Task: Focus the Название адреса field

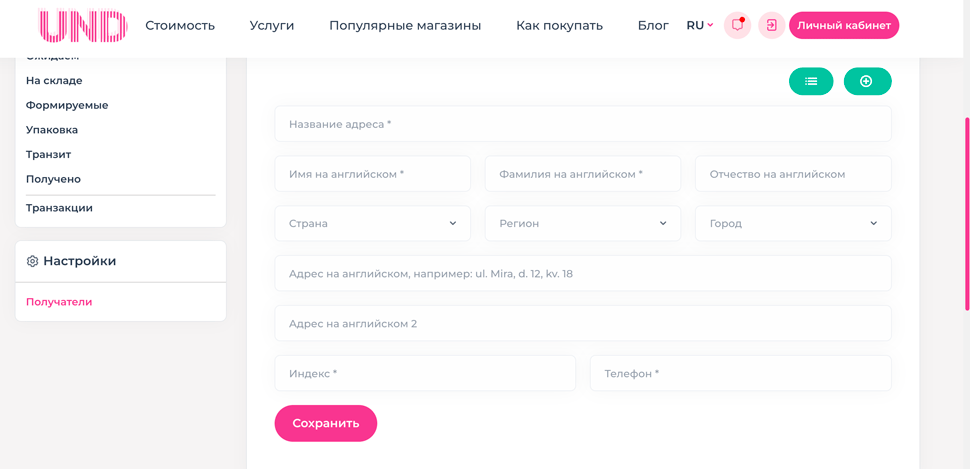Action: point(583,124)
